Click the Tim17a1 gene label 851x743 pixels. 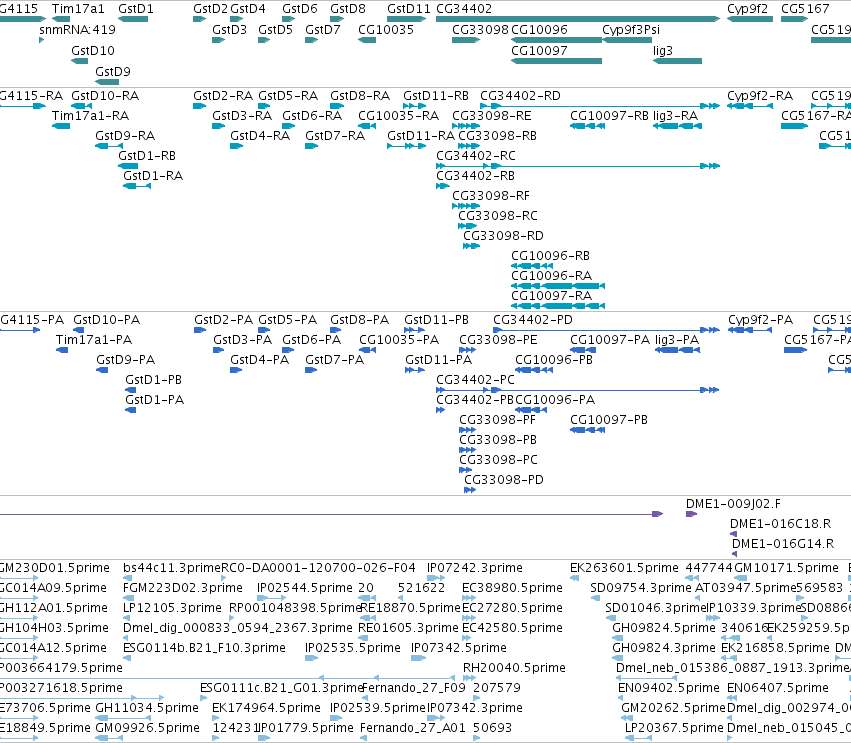click(x=78, y=9)
